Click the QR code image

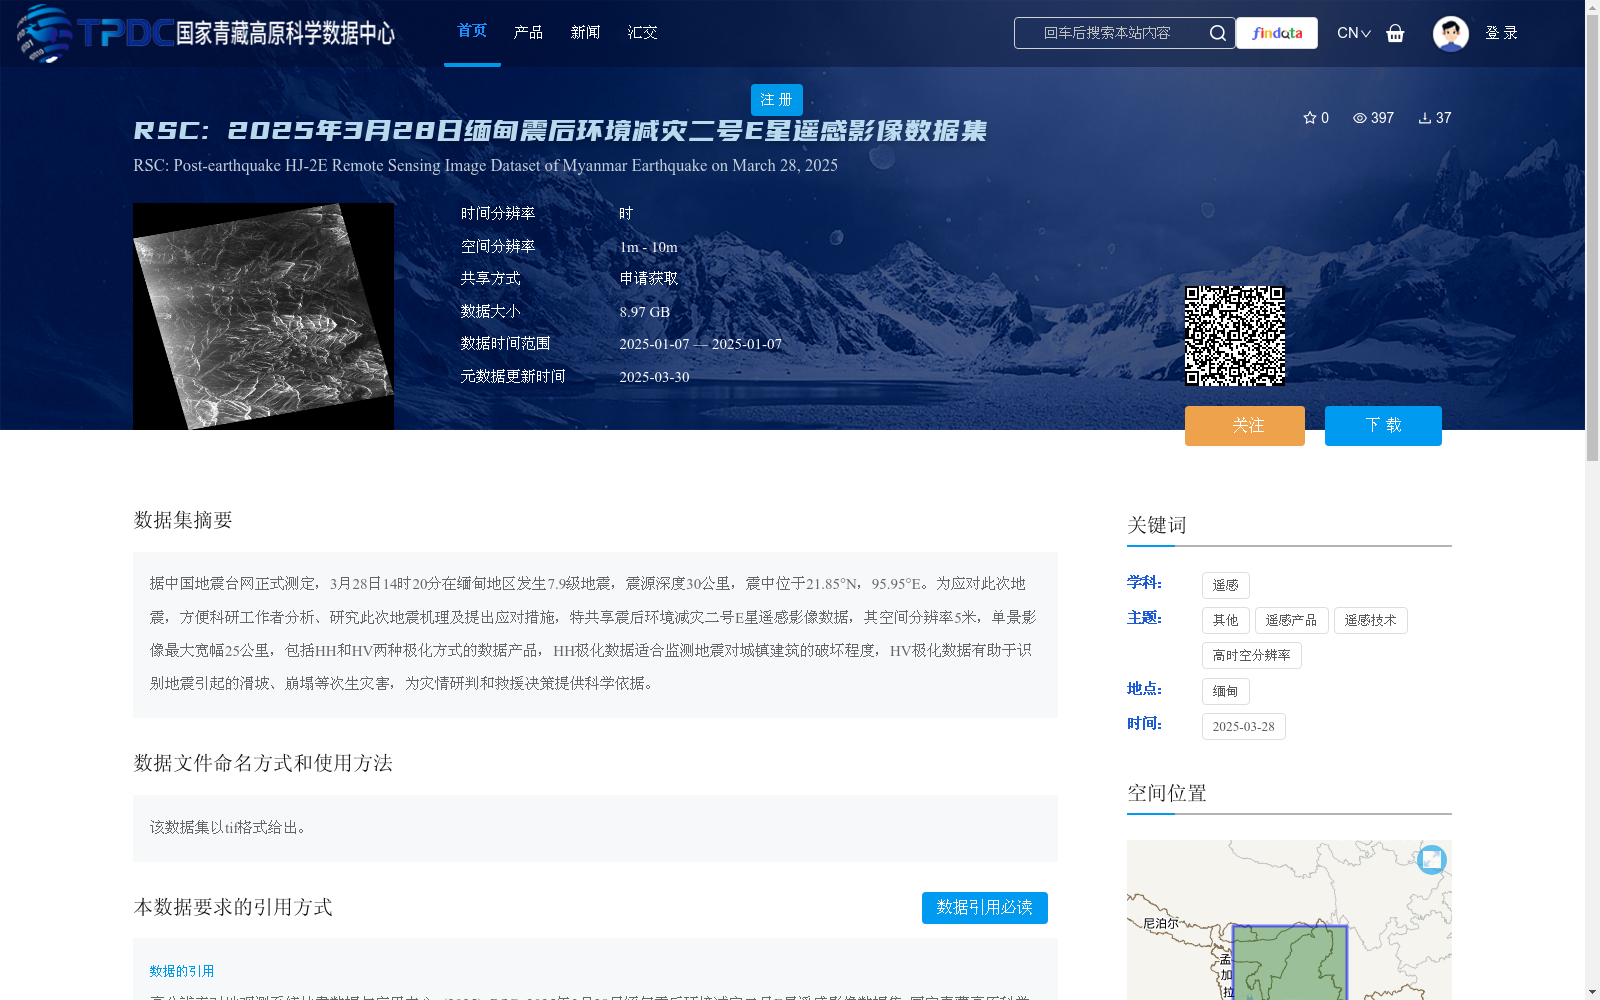pyautogui.click(x=1235, y=336)
